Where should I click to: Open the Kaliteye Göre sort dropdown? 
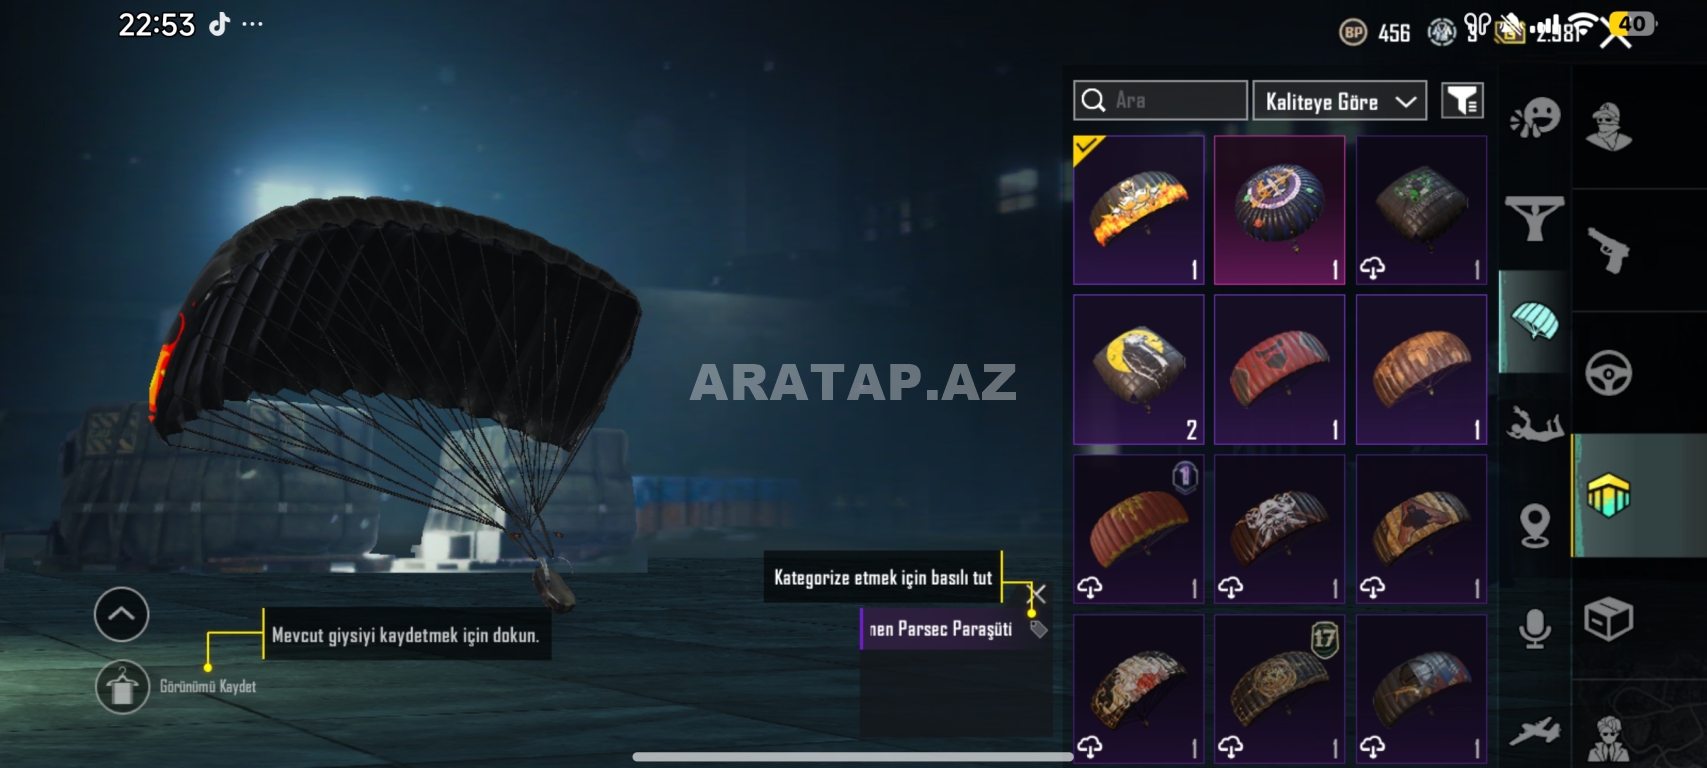tap(1340, 101)
